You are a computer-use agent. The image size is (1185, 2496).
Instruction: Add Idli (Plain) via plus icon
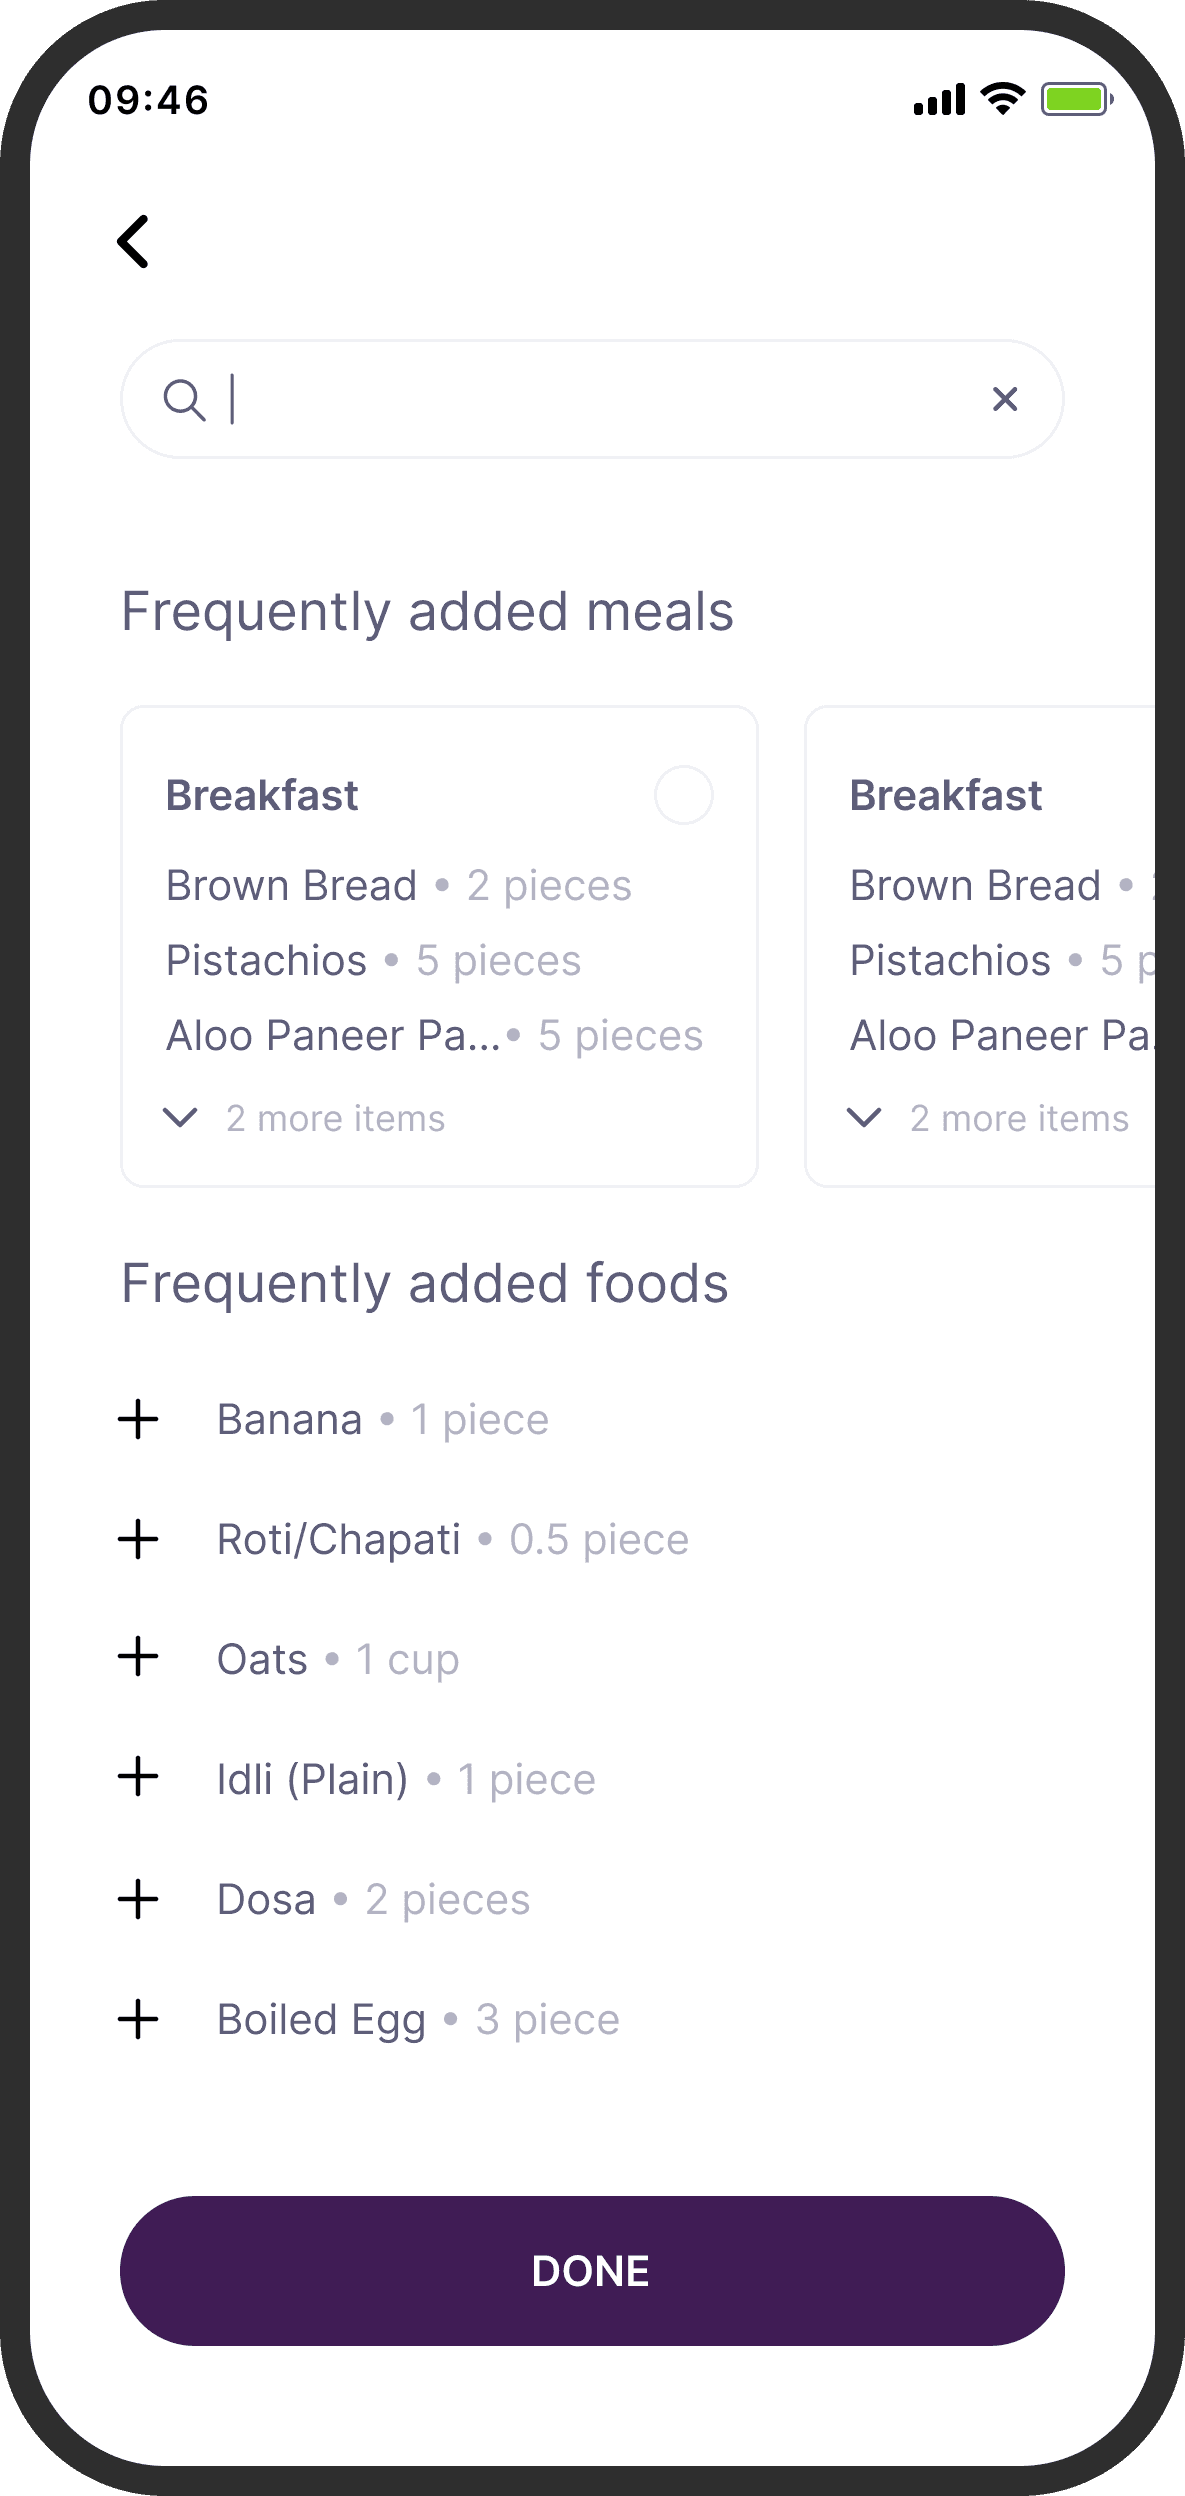tap(138, 1778)
